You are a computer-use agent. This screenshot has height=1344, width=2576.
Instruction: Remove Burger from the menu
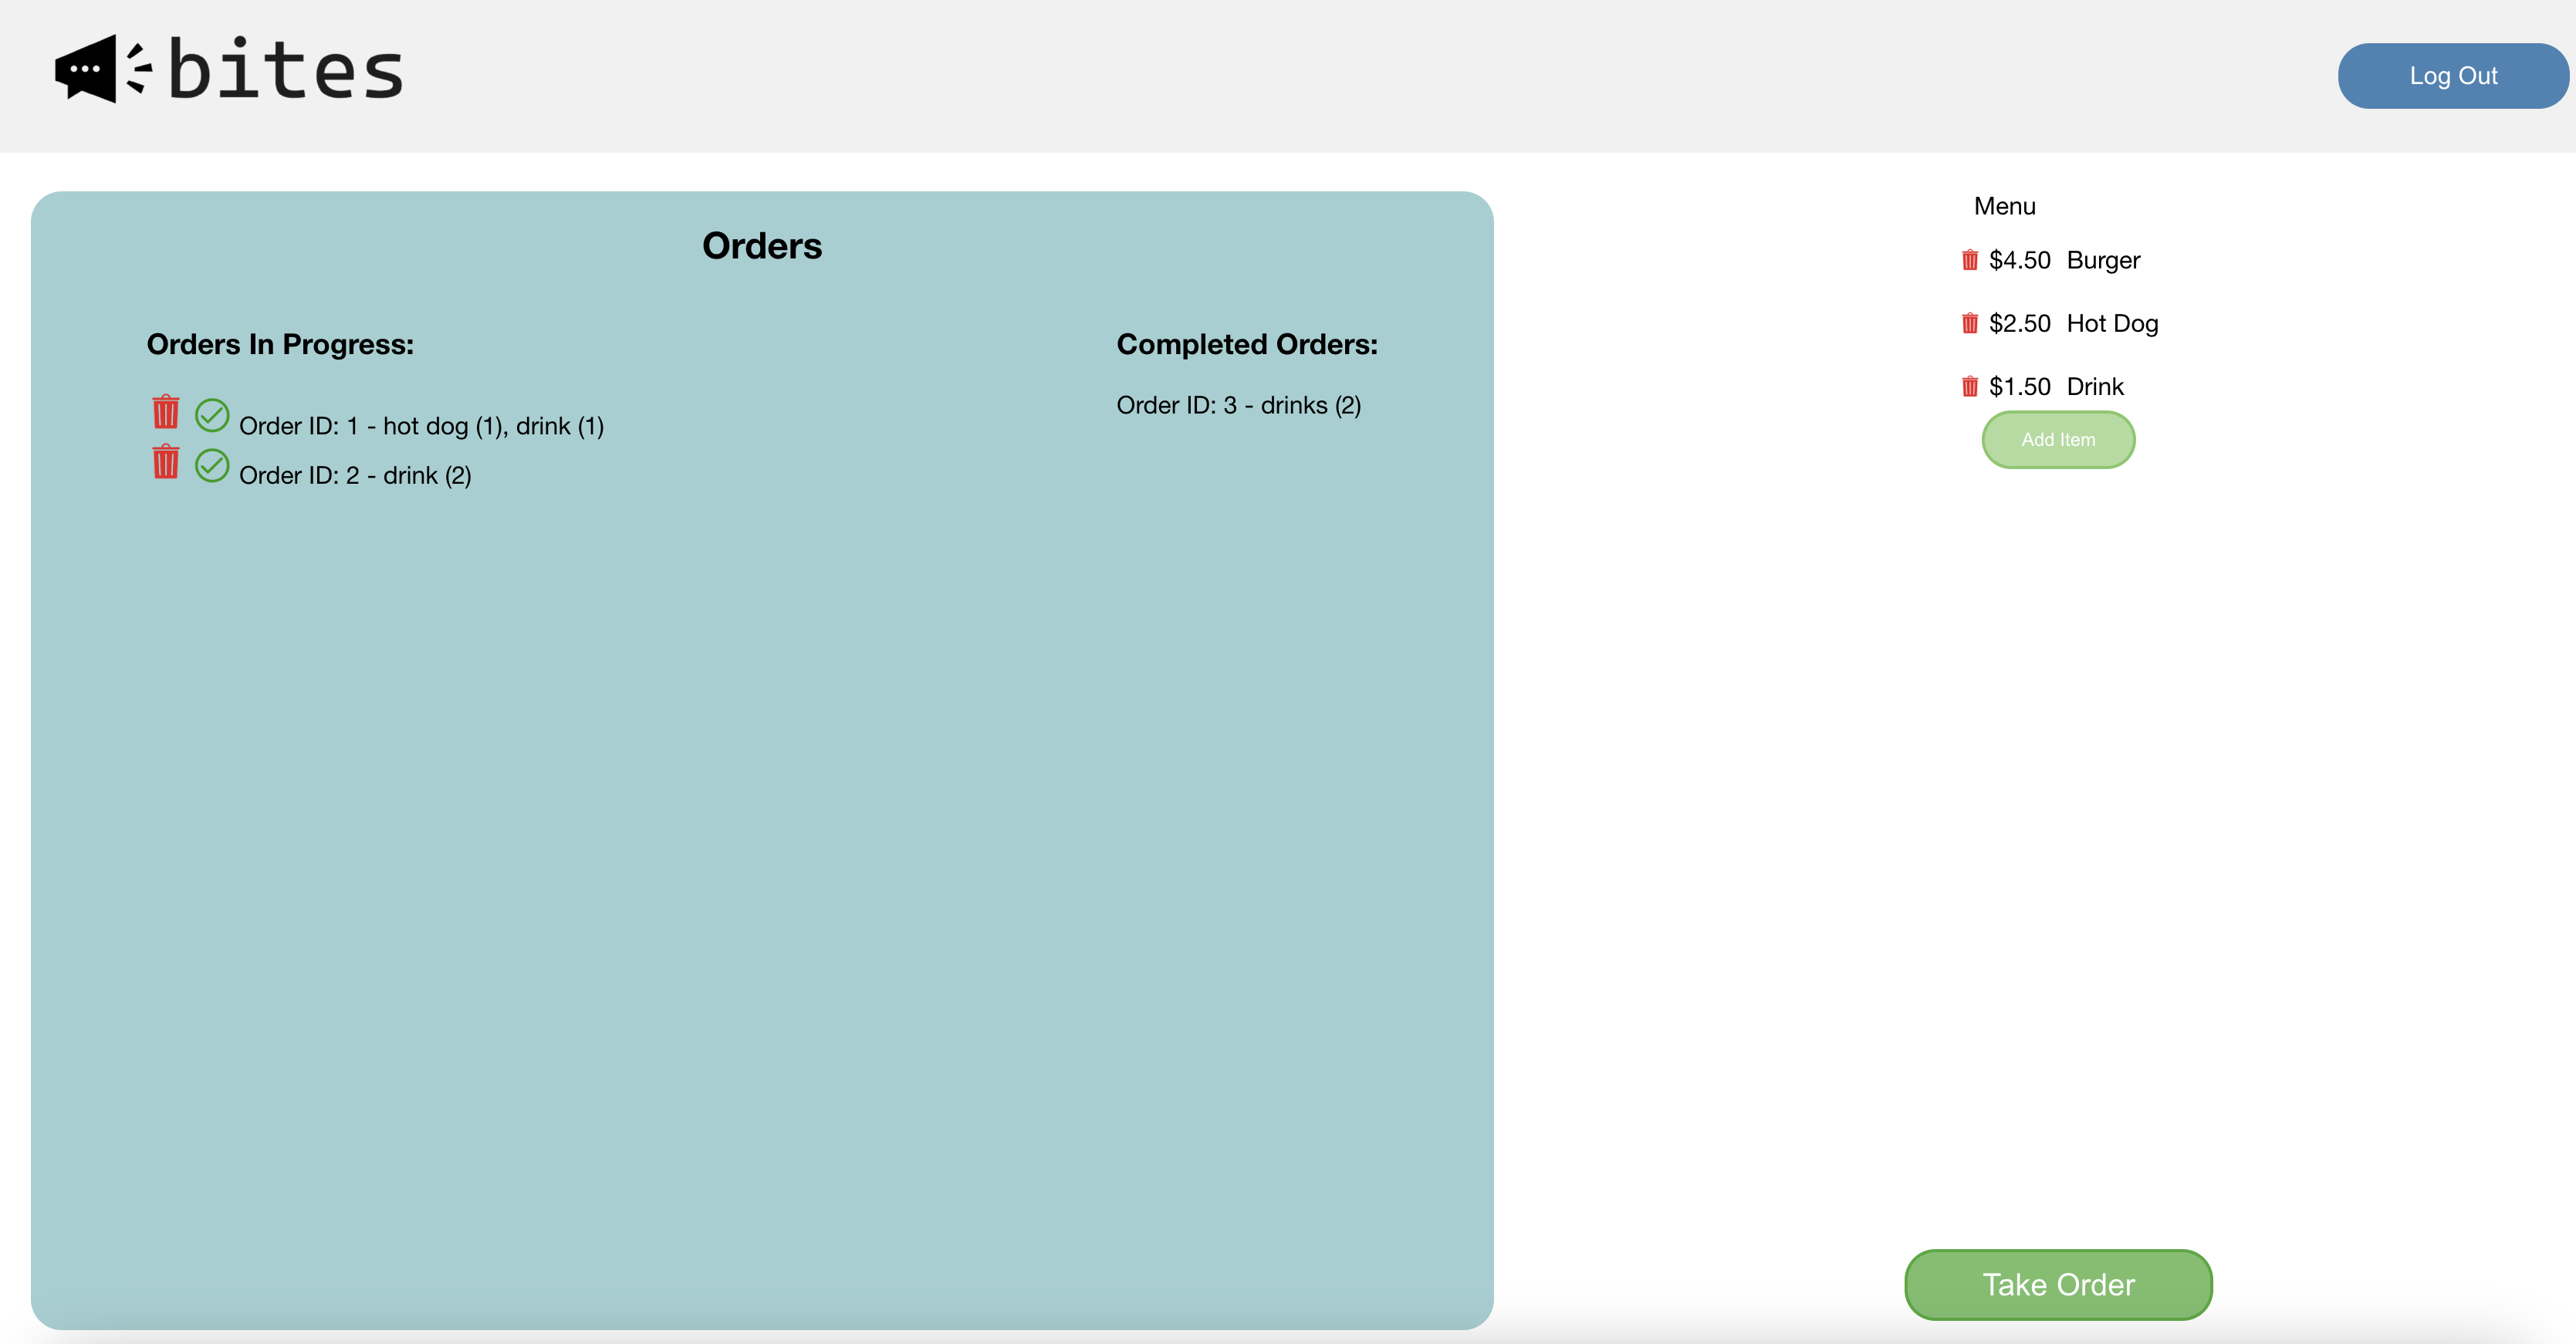[x=1969, y=260]
